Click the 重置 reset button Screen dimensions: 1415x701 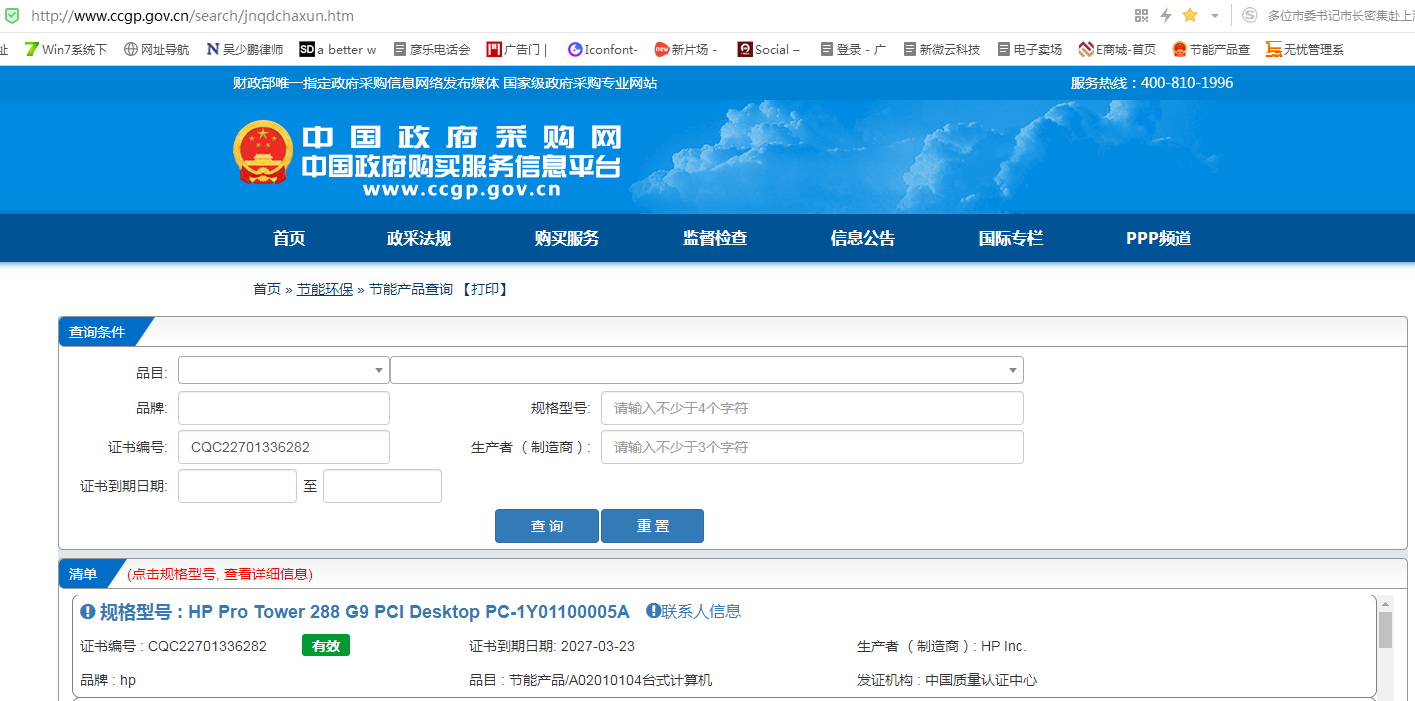coord(652,526)
